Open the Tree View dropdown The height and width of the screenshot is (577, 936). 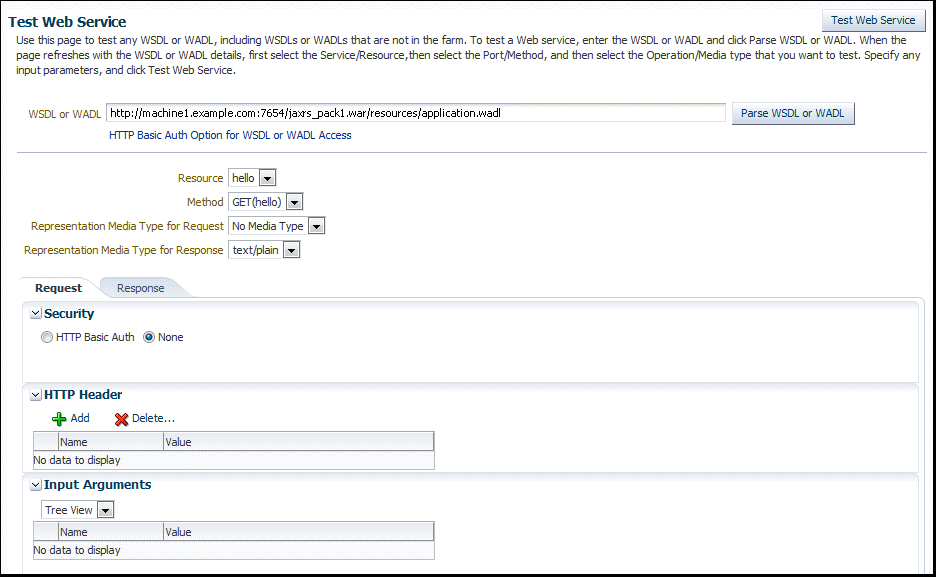77,510
